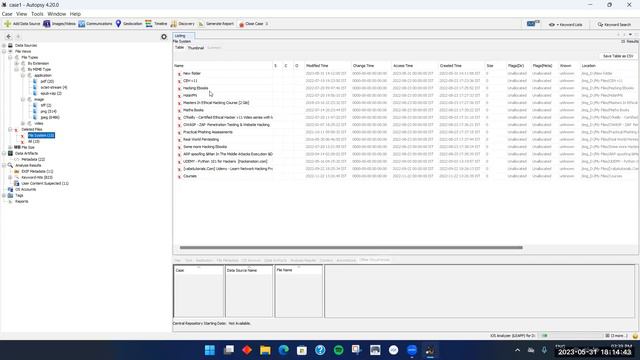Open Microsoft Edge from the taskbar
640x360 pixels.
pos(284,350)
